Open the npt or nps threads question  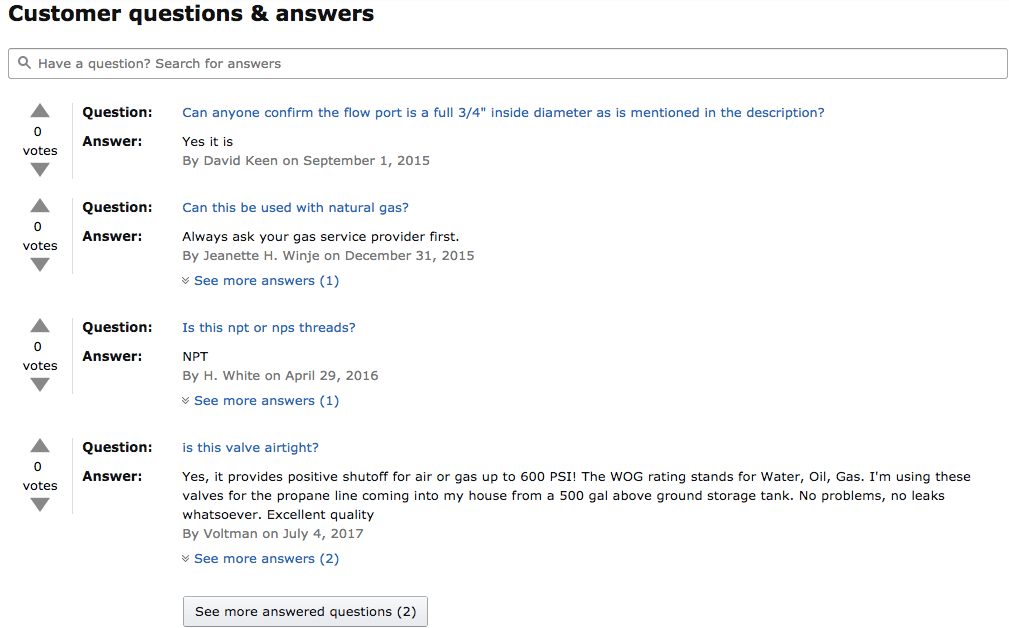pos(268,328)
